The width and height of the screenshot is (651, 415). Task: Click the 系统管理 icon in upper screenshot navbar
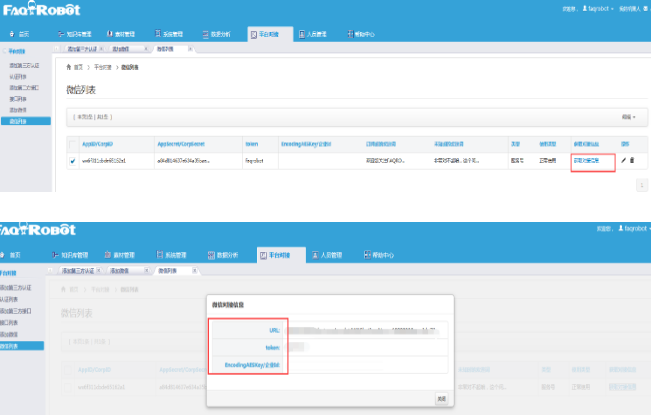pos(158,34)
